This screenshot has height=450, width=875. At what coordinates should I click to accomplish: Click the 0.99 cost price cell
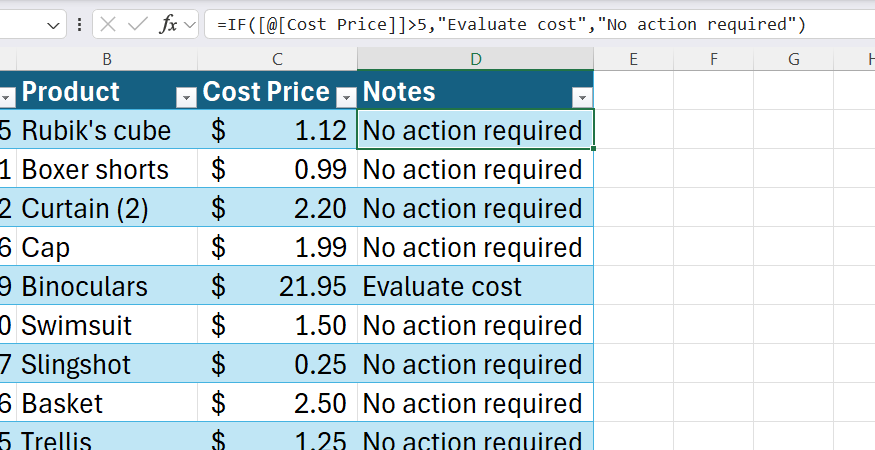point(277,169)
